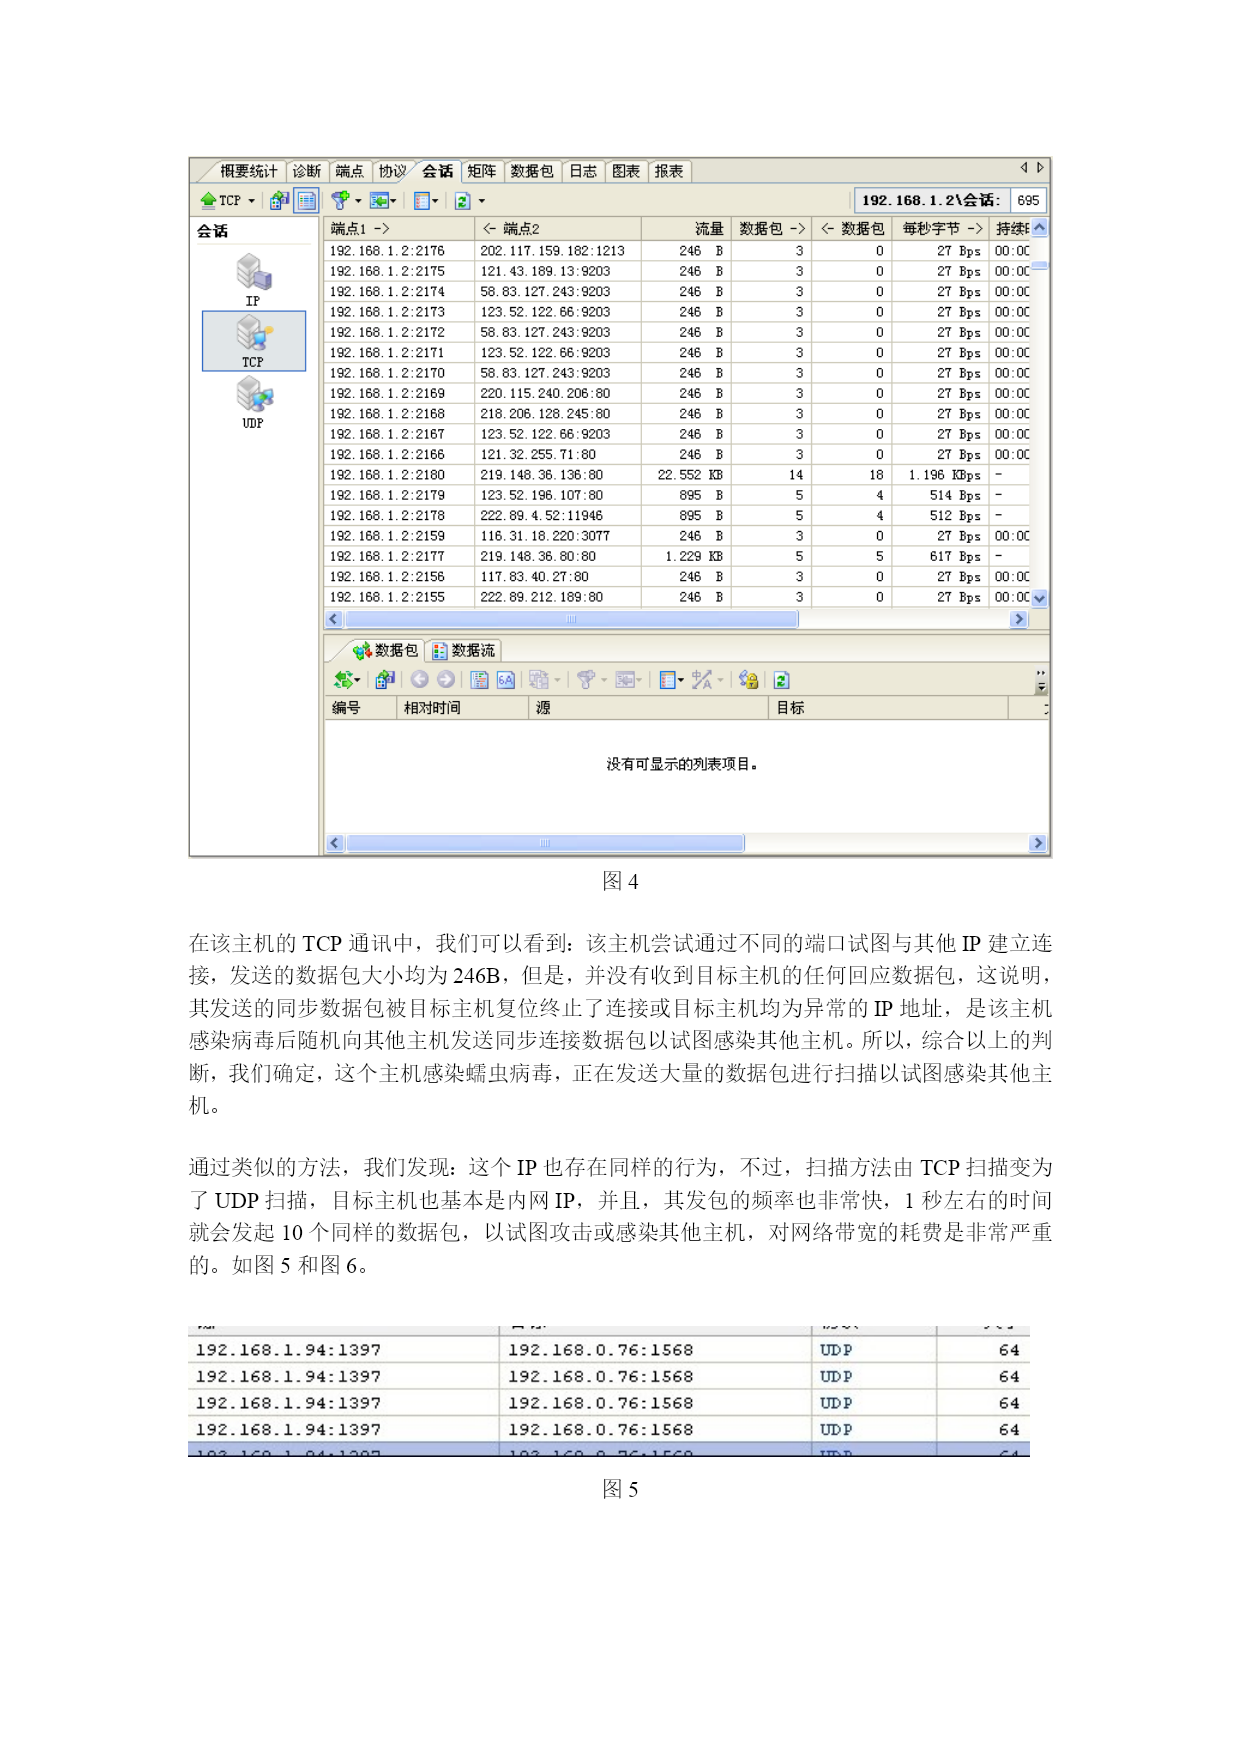
Task: Sort by the 端点1 column header
Action: pyautogui.click(x=399, y=229)
